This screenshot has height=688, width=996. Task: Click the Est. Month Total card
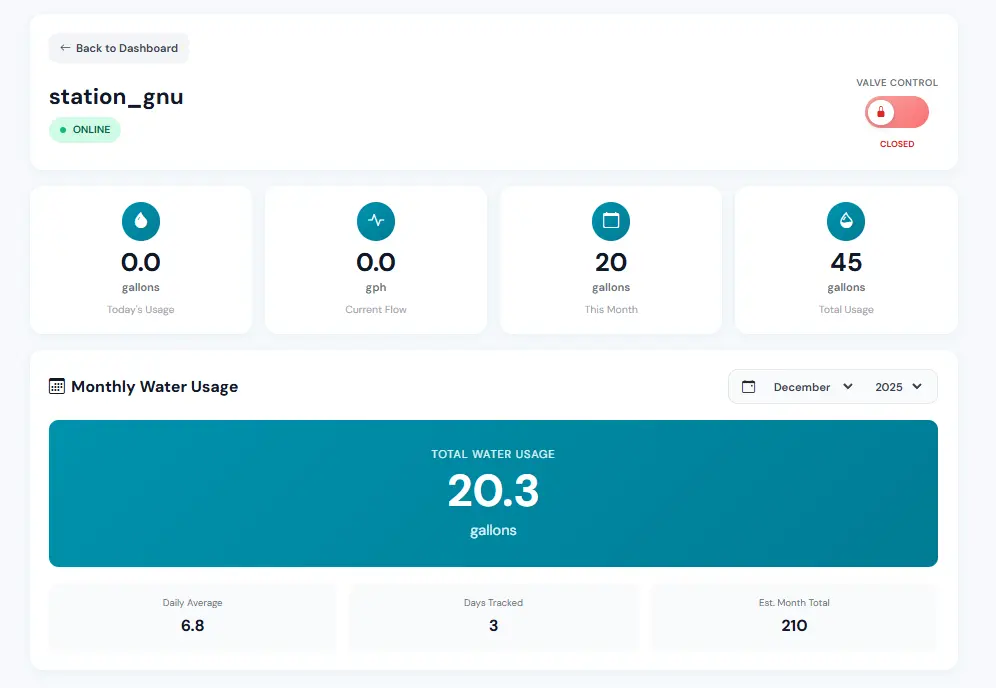[x=793, y=615]
